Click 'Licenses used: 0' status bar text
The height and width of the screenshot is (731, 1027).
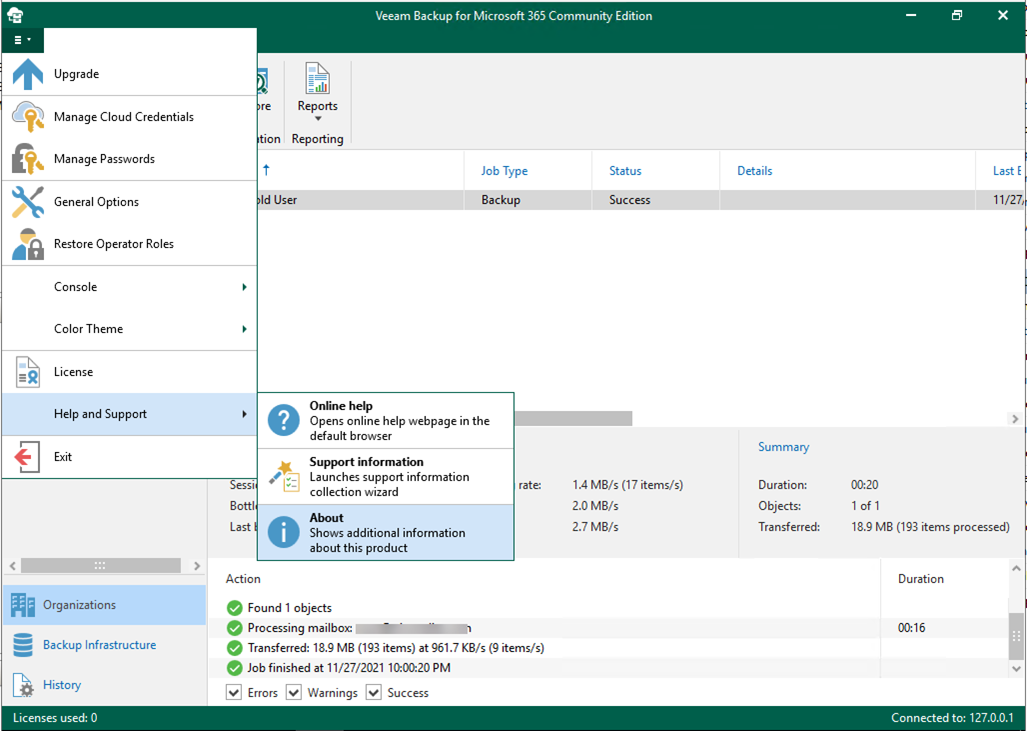tap(55, 718)
